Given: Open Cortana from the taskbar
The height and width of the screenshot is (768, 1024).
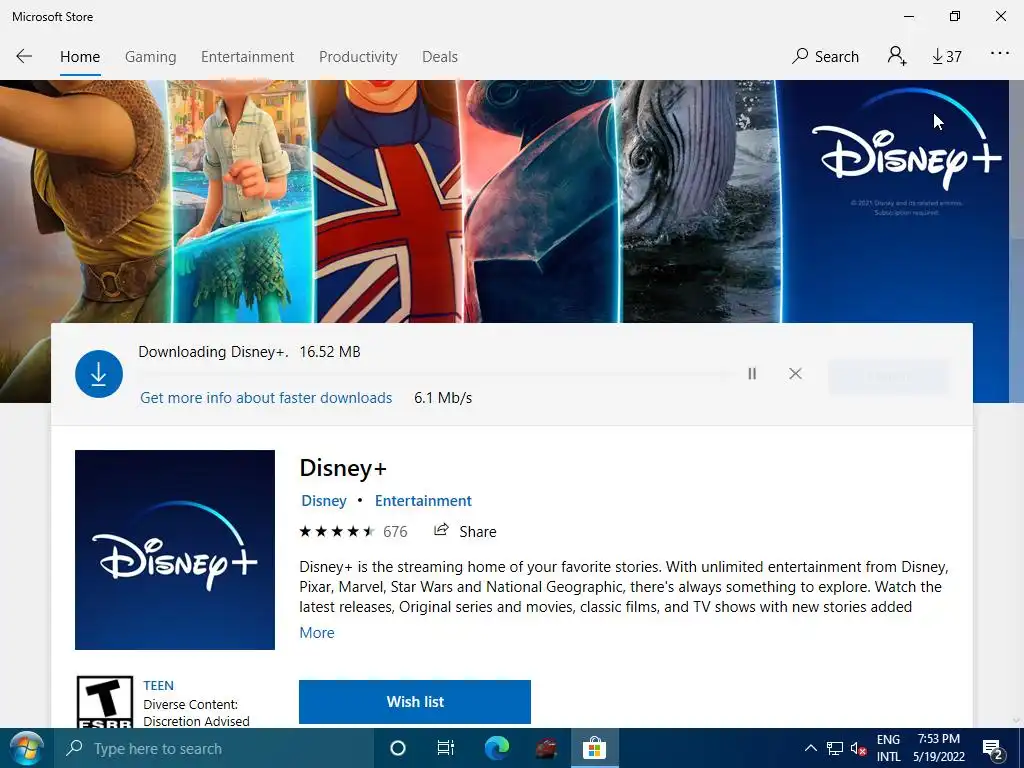Looking at the screenshot, I should pyautogui.click(x=397, y=748).
